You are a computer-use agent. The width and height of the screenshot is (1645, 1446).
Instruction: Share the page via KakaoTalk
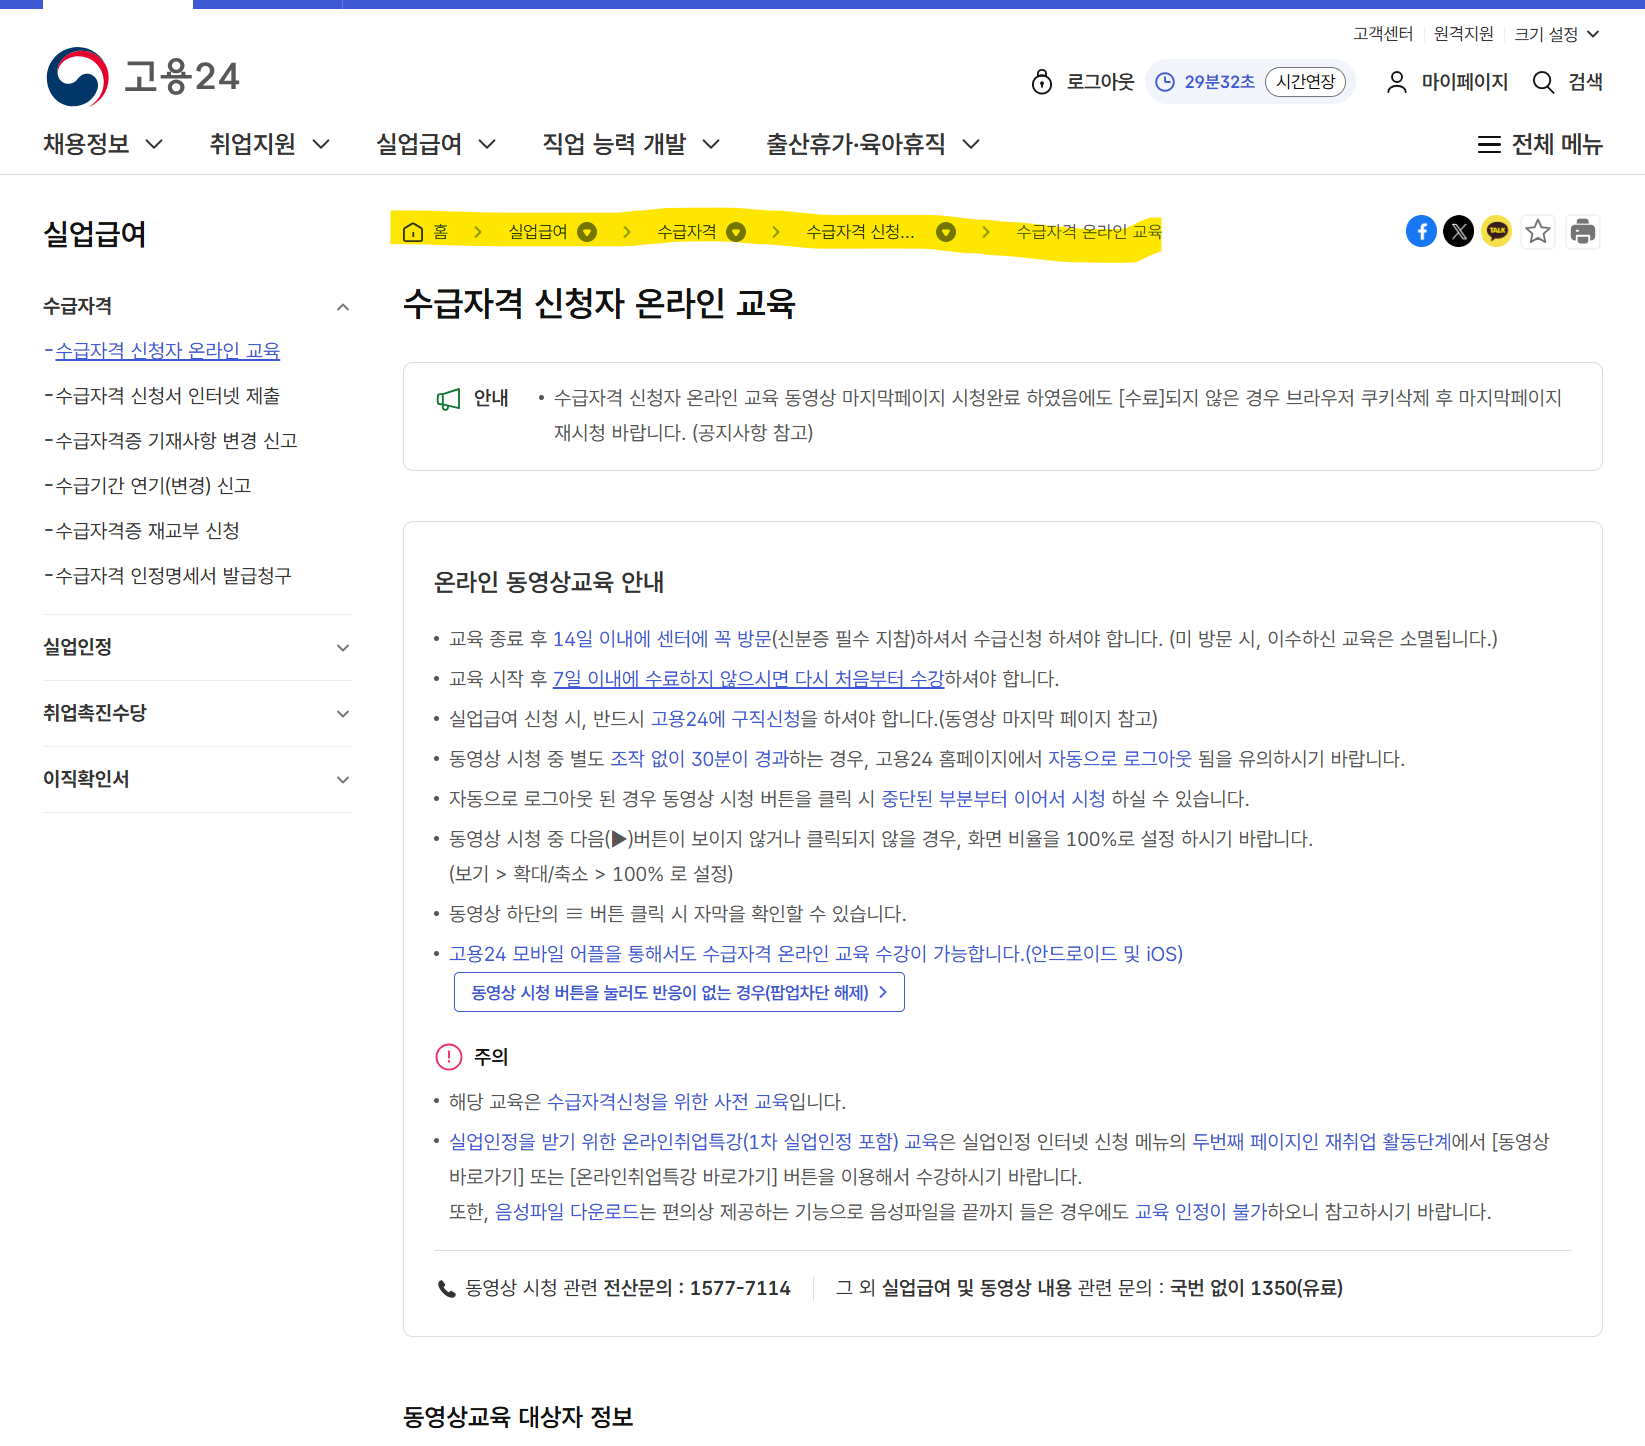(x=1496, y=231)
